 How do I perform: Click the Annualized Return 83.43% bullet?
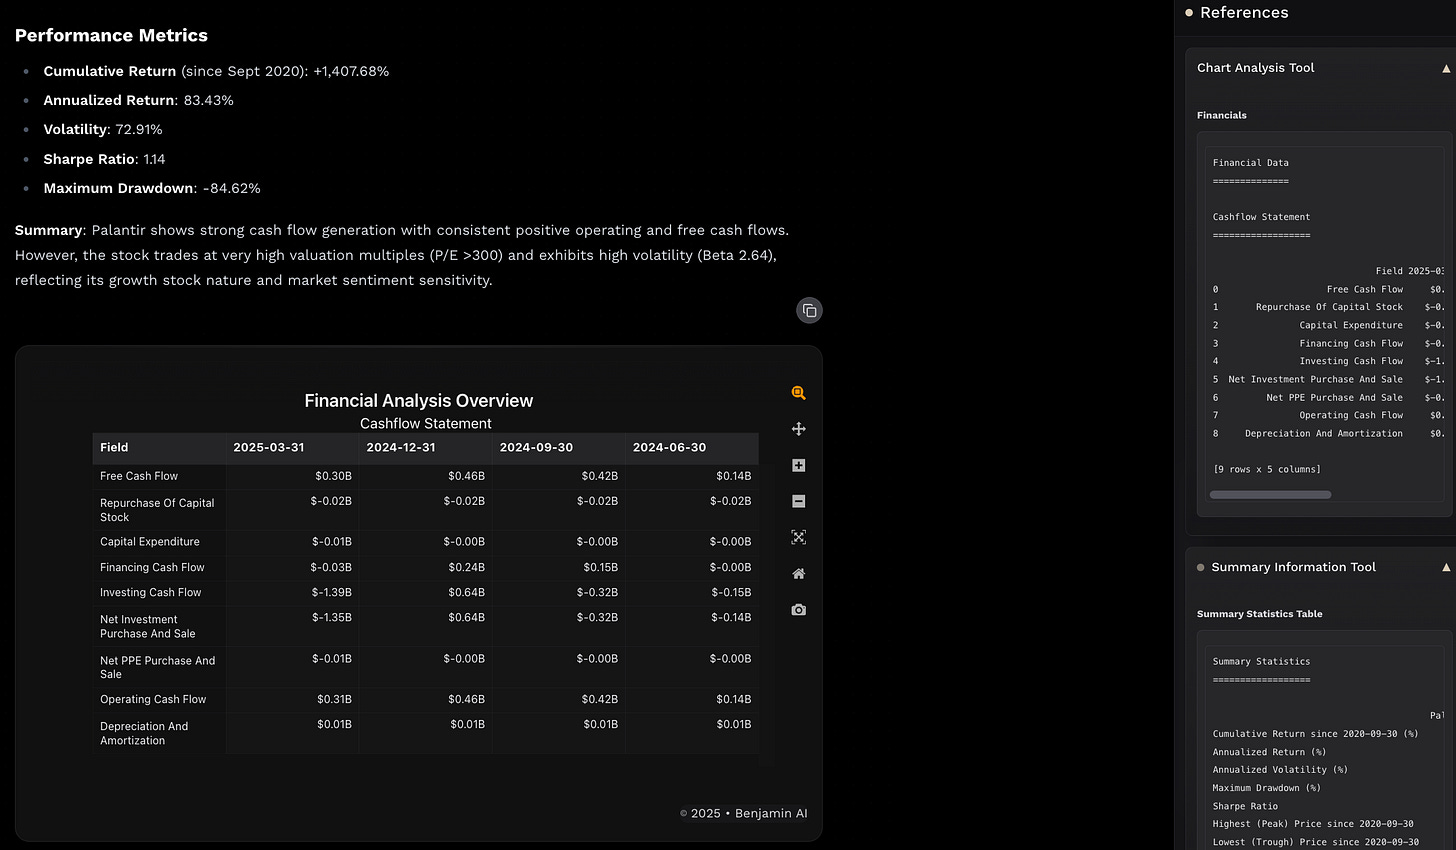click(138, 100)
